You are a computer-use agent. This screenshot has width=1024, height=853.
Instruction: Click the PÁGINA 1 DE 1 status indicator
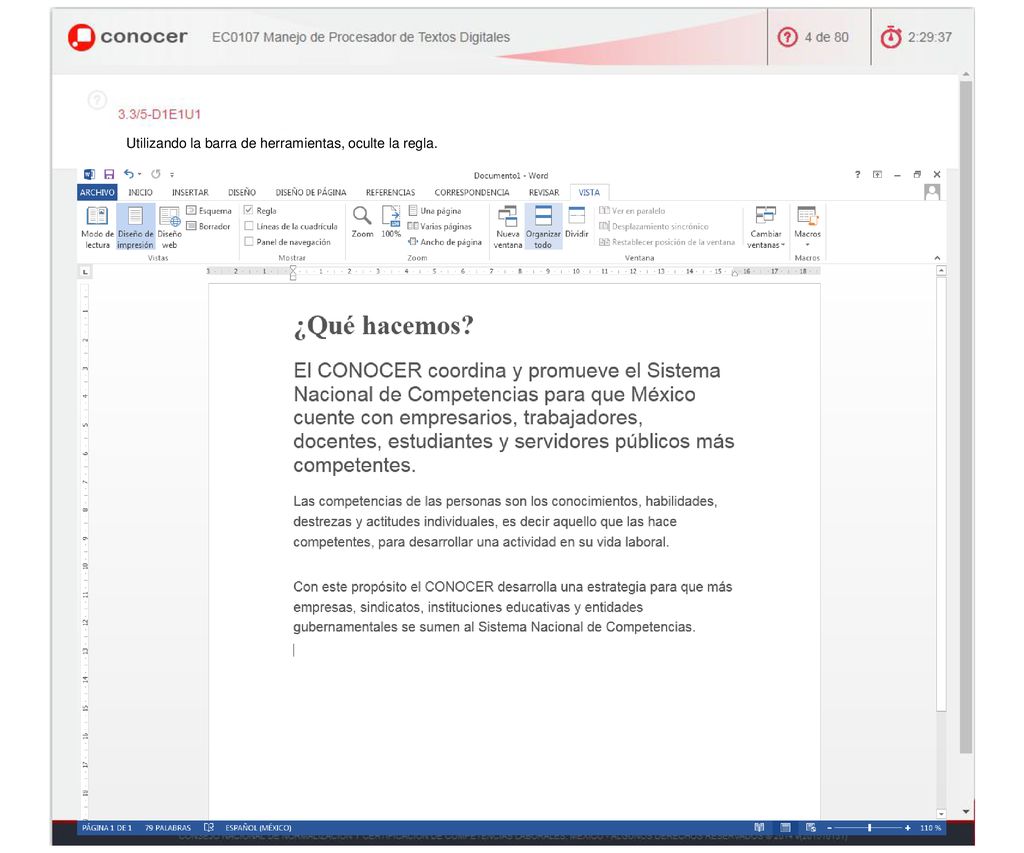point(106,828)
